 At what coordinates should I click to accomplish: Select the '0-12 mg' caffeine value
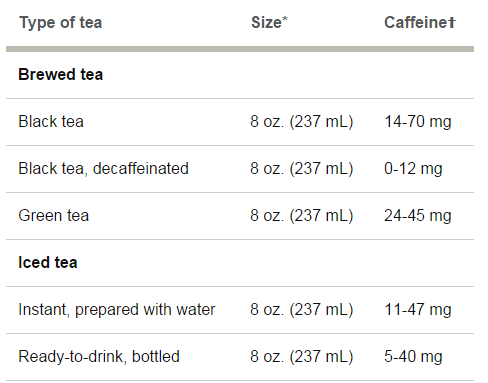click(x=413, y=168)
